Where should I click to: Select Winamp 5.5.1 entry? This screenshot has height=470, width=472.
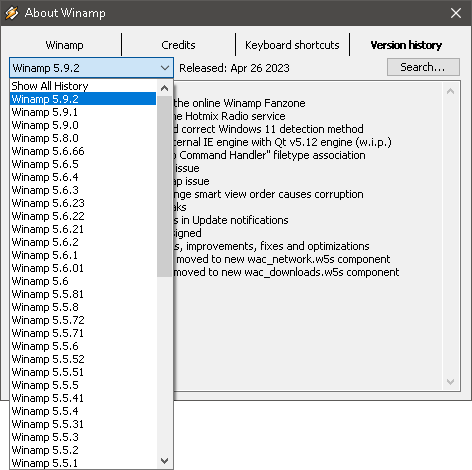83,463
